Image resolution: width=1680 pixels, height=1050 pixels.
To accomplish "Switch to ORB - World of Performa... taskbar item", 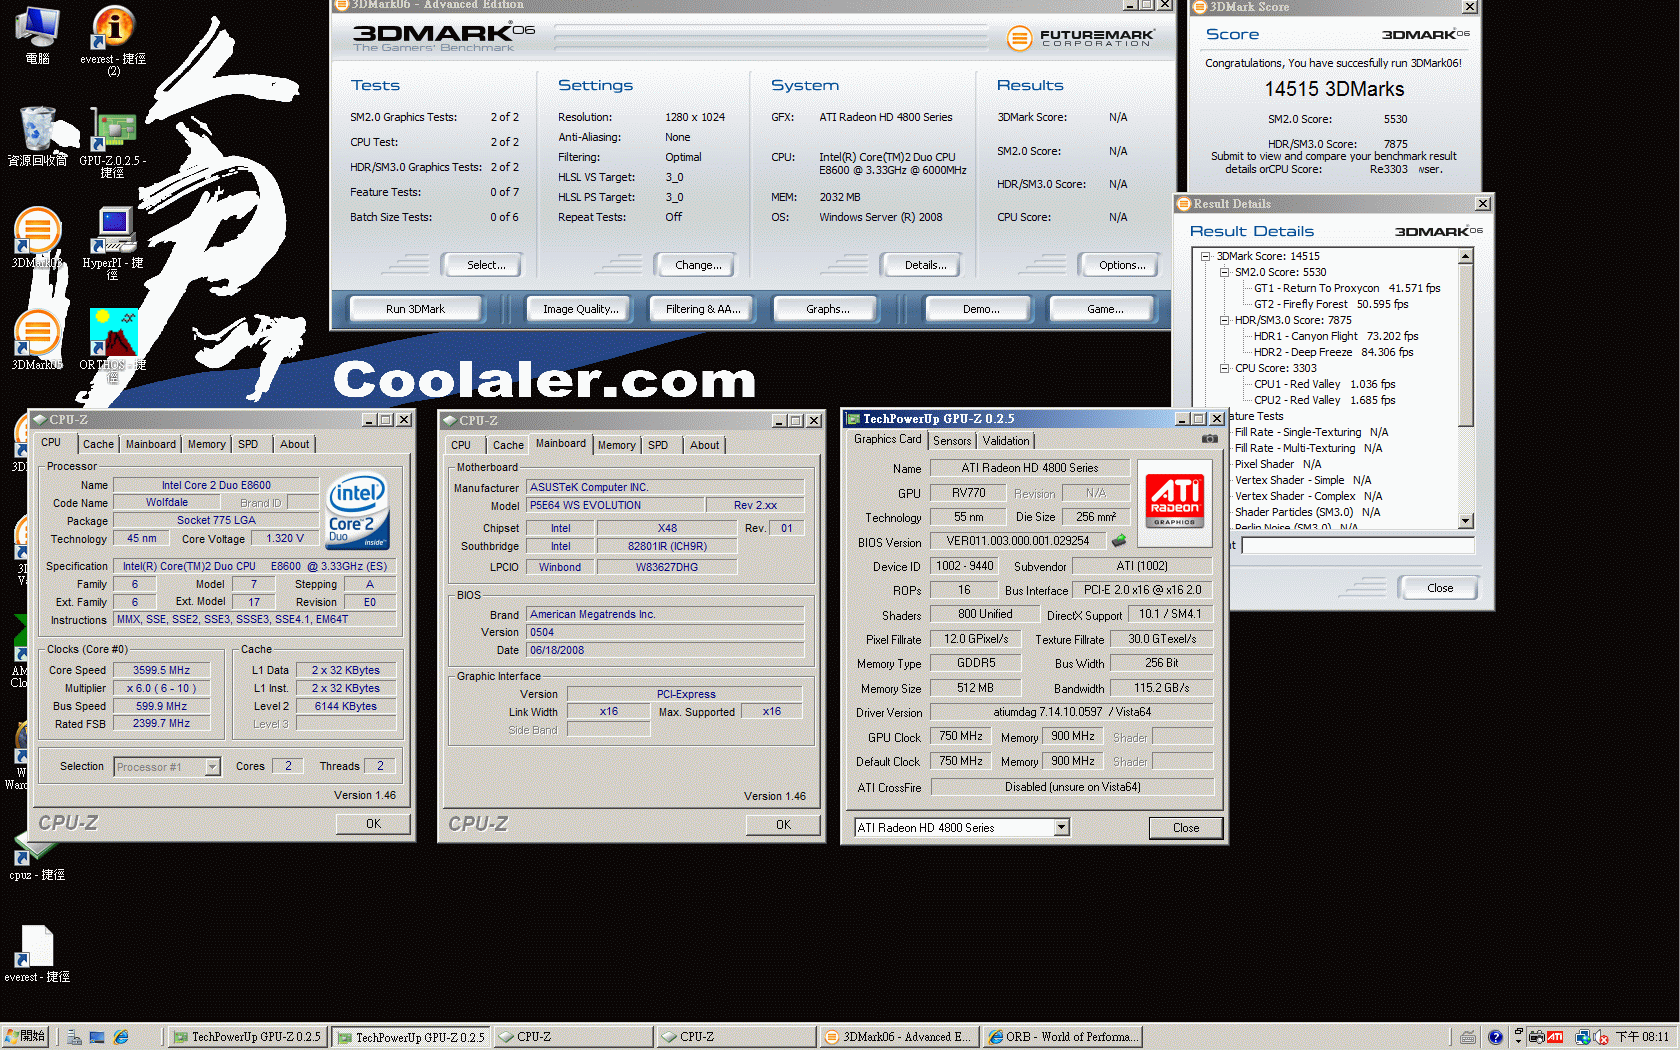I will click(x=1061, y=1037).
